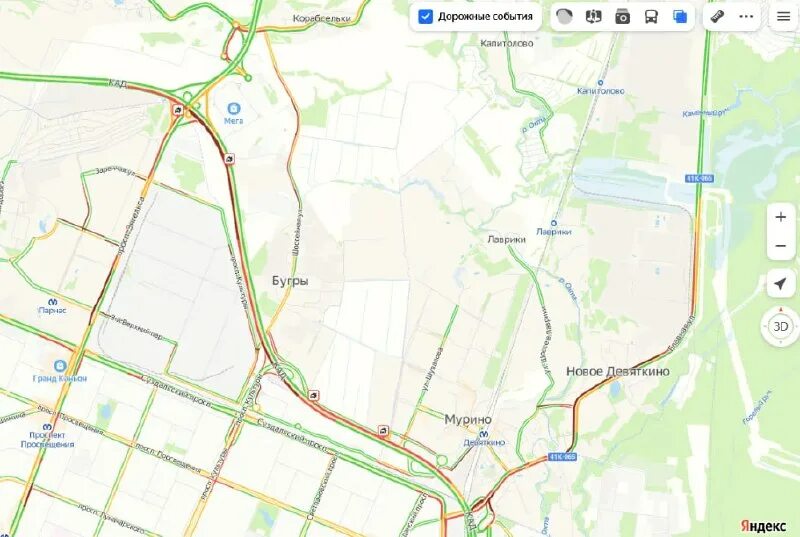The height and width of the screenshot is (537, 800).
Task: Select the ruler distance tool
Action: [x=717, y=17]
